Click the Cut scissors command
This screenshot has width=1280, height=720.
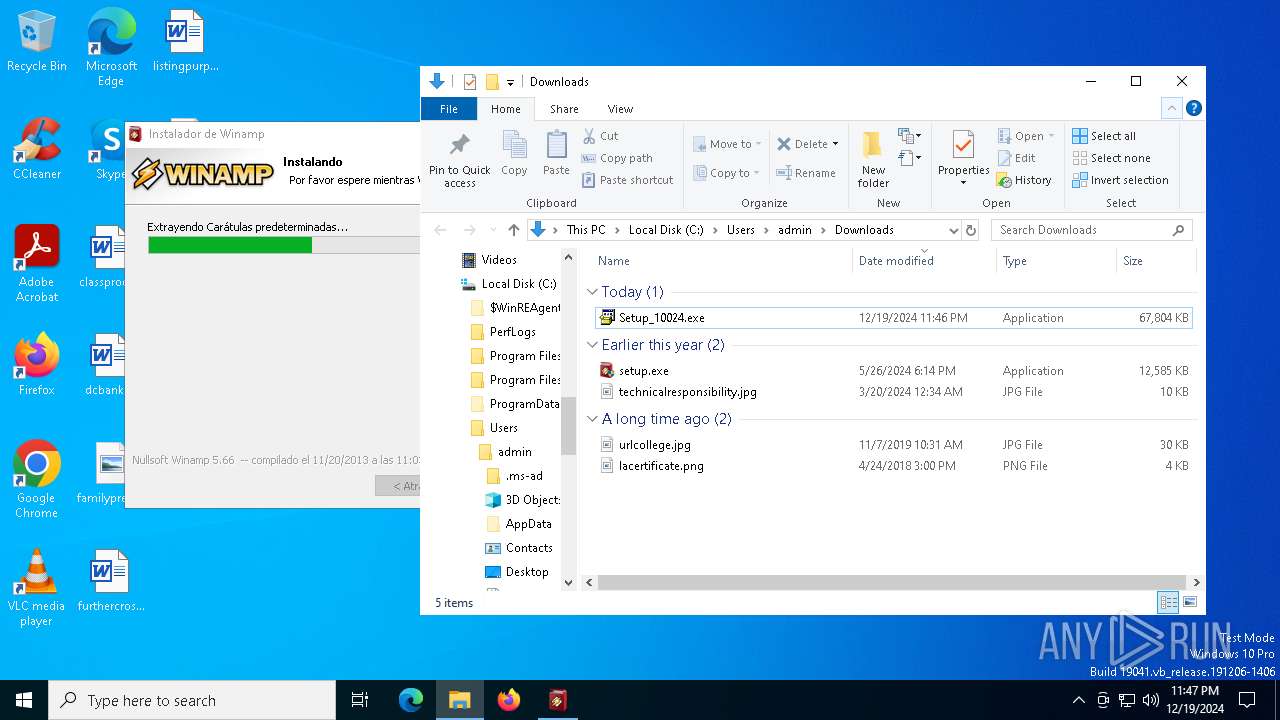point(600,136)
